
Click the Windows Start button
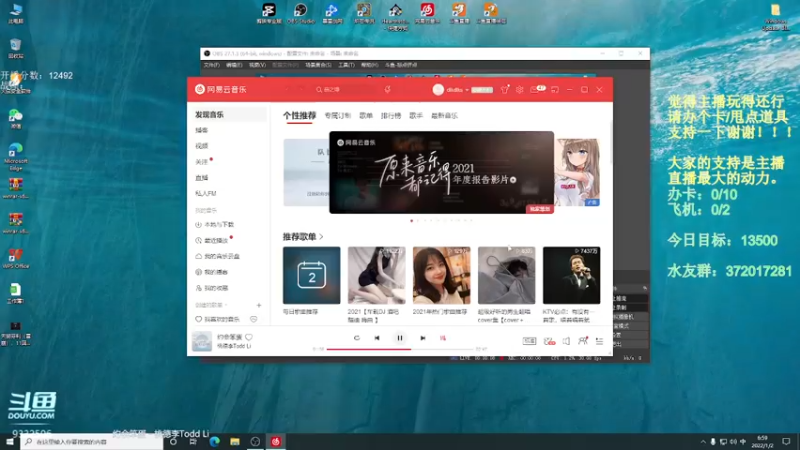tap(10, 441)
